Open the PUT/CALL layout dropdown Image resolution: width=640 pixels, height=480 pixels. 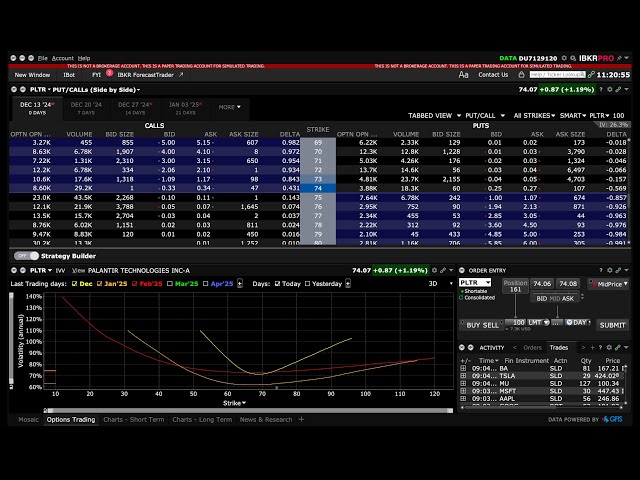pyautogui.click(x=485, y=116)
